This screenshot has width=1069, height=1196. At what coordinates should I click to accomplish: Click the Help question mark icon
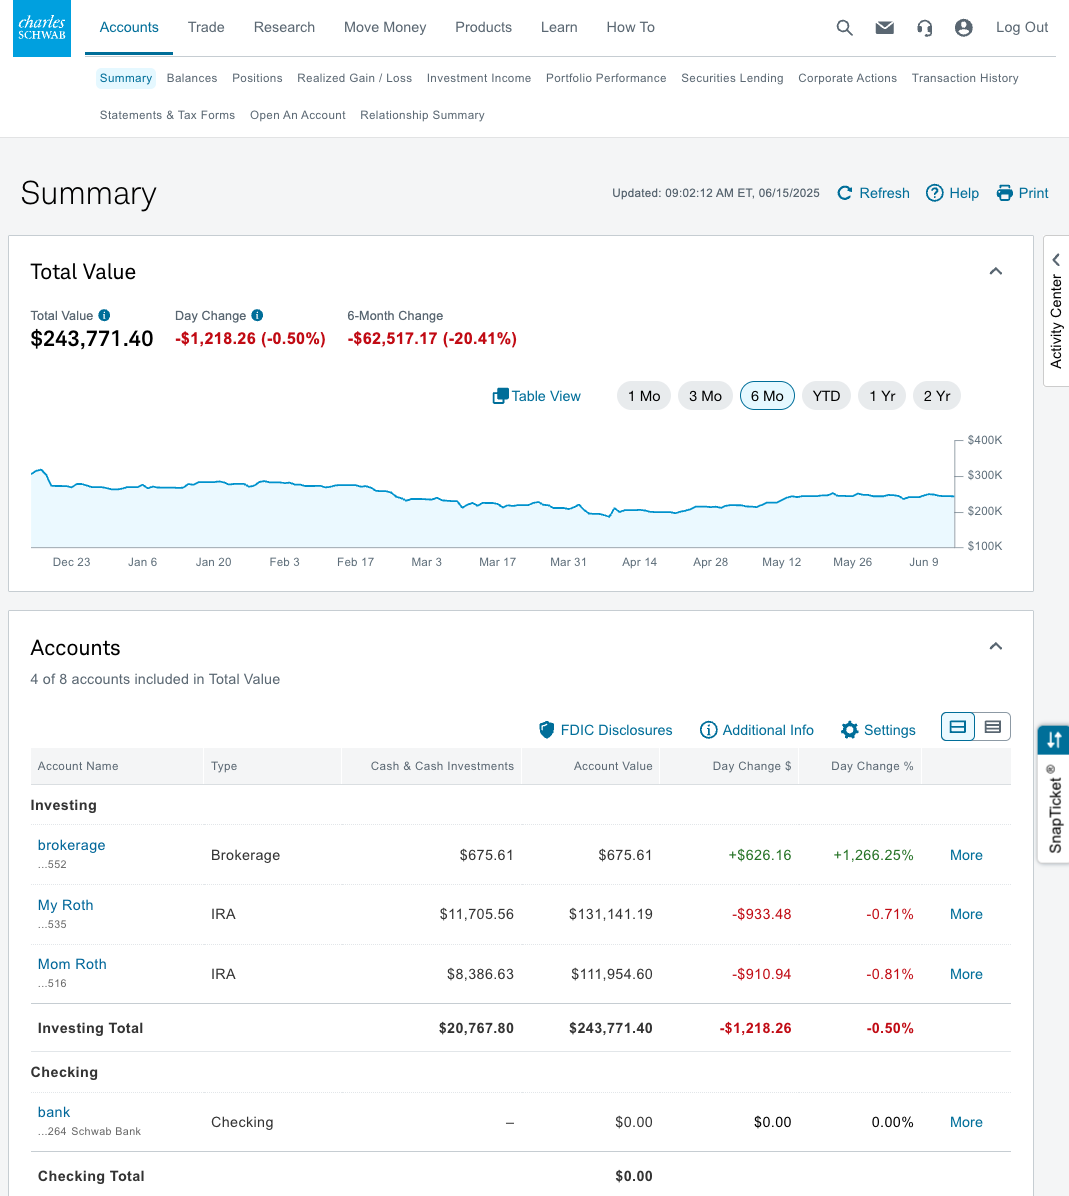pos(935,193)
